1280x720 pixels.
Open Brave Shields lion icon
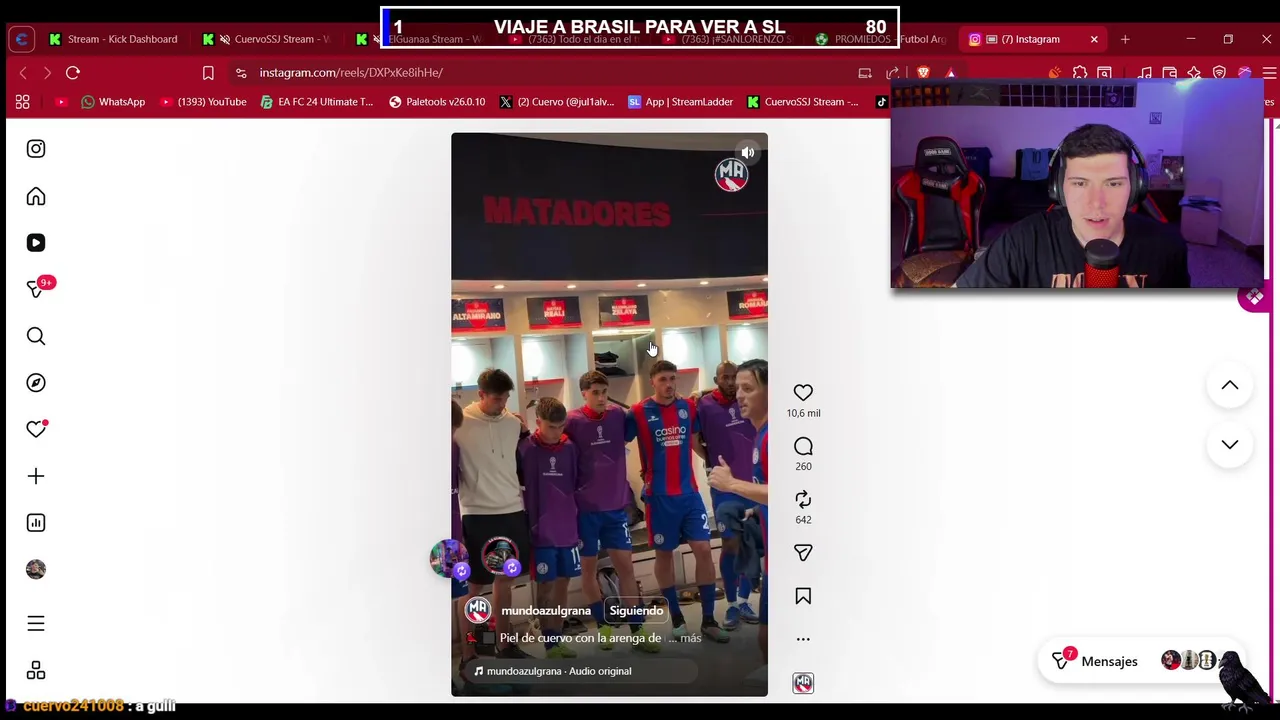(x=923, y=73)
